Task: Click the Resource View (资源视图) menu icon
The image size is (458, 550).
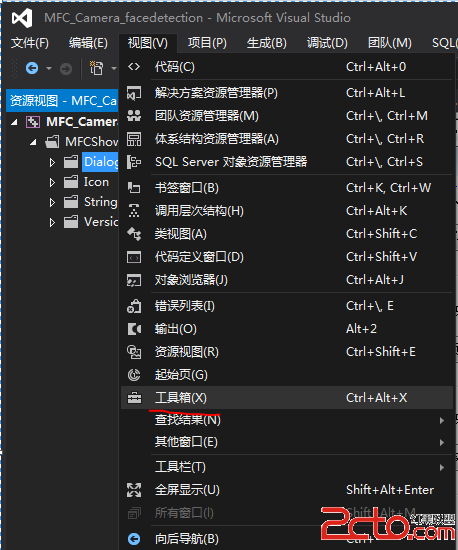Action: pos(134,352)
